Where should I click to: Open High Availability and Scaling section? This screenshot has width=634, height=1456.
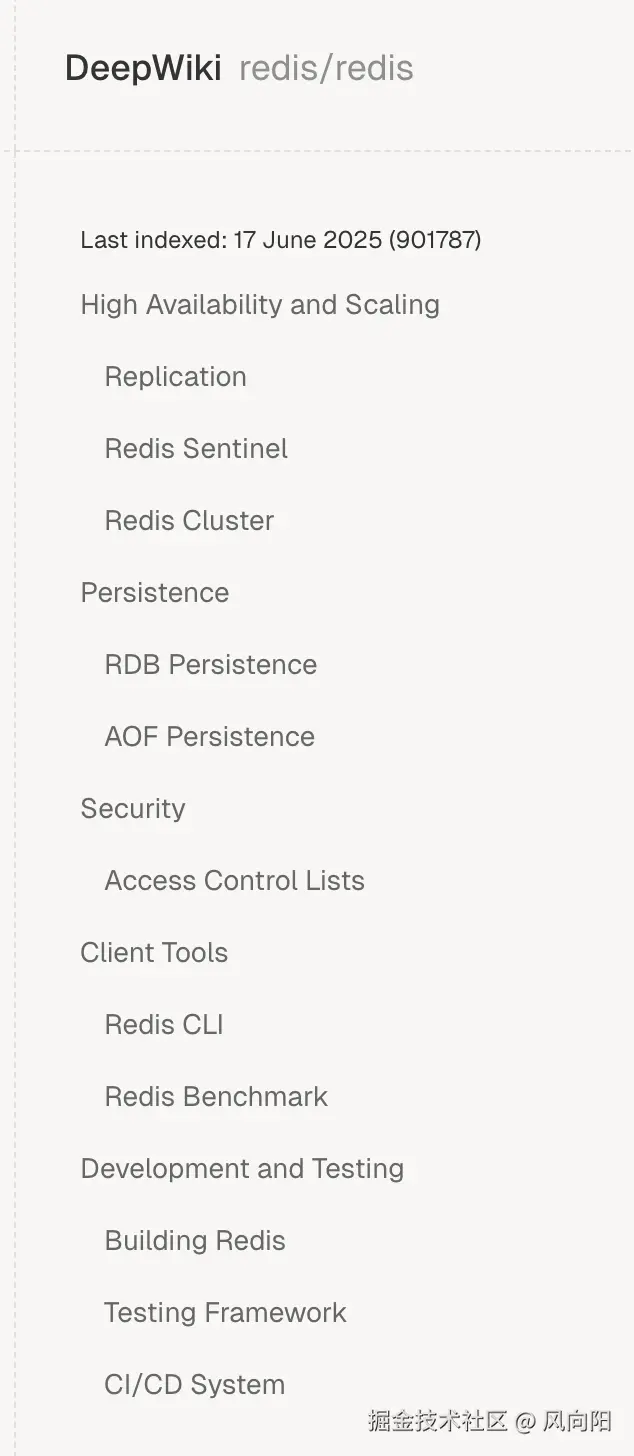260,304
